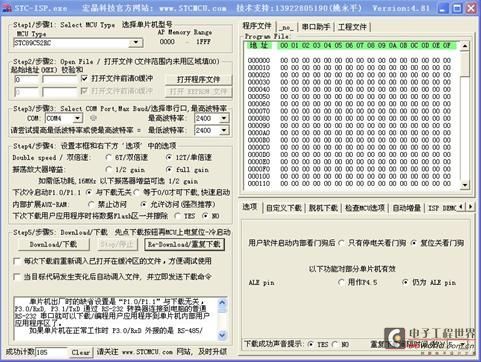The width and height of the screenshot is (481, 362).
Task: Click the options tabs right scroll arrow
Action: click(x=470, y=207)
